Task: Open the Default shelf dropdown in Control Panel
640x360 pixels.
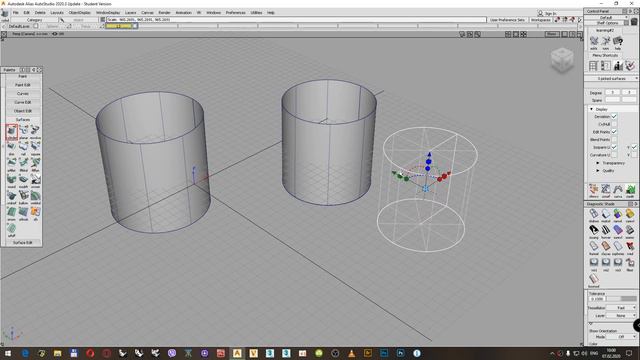Action: pyautogui.click(x=608, y=18)
